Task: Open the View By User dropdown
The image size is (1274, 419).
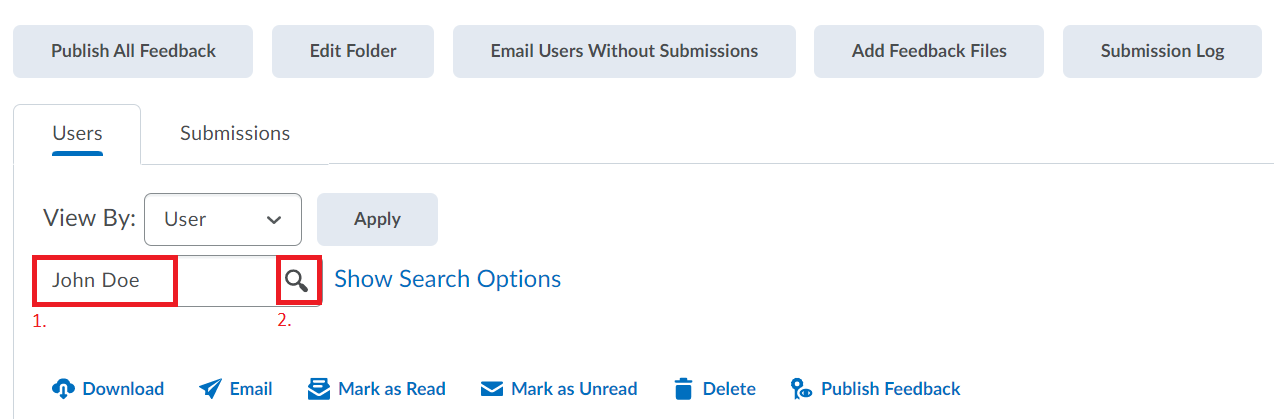Action: (223, 219)
